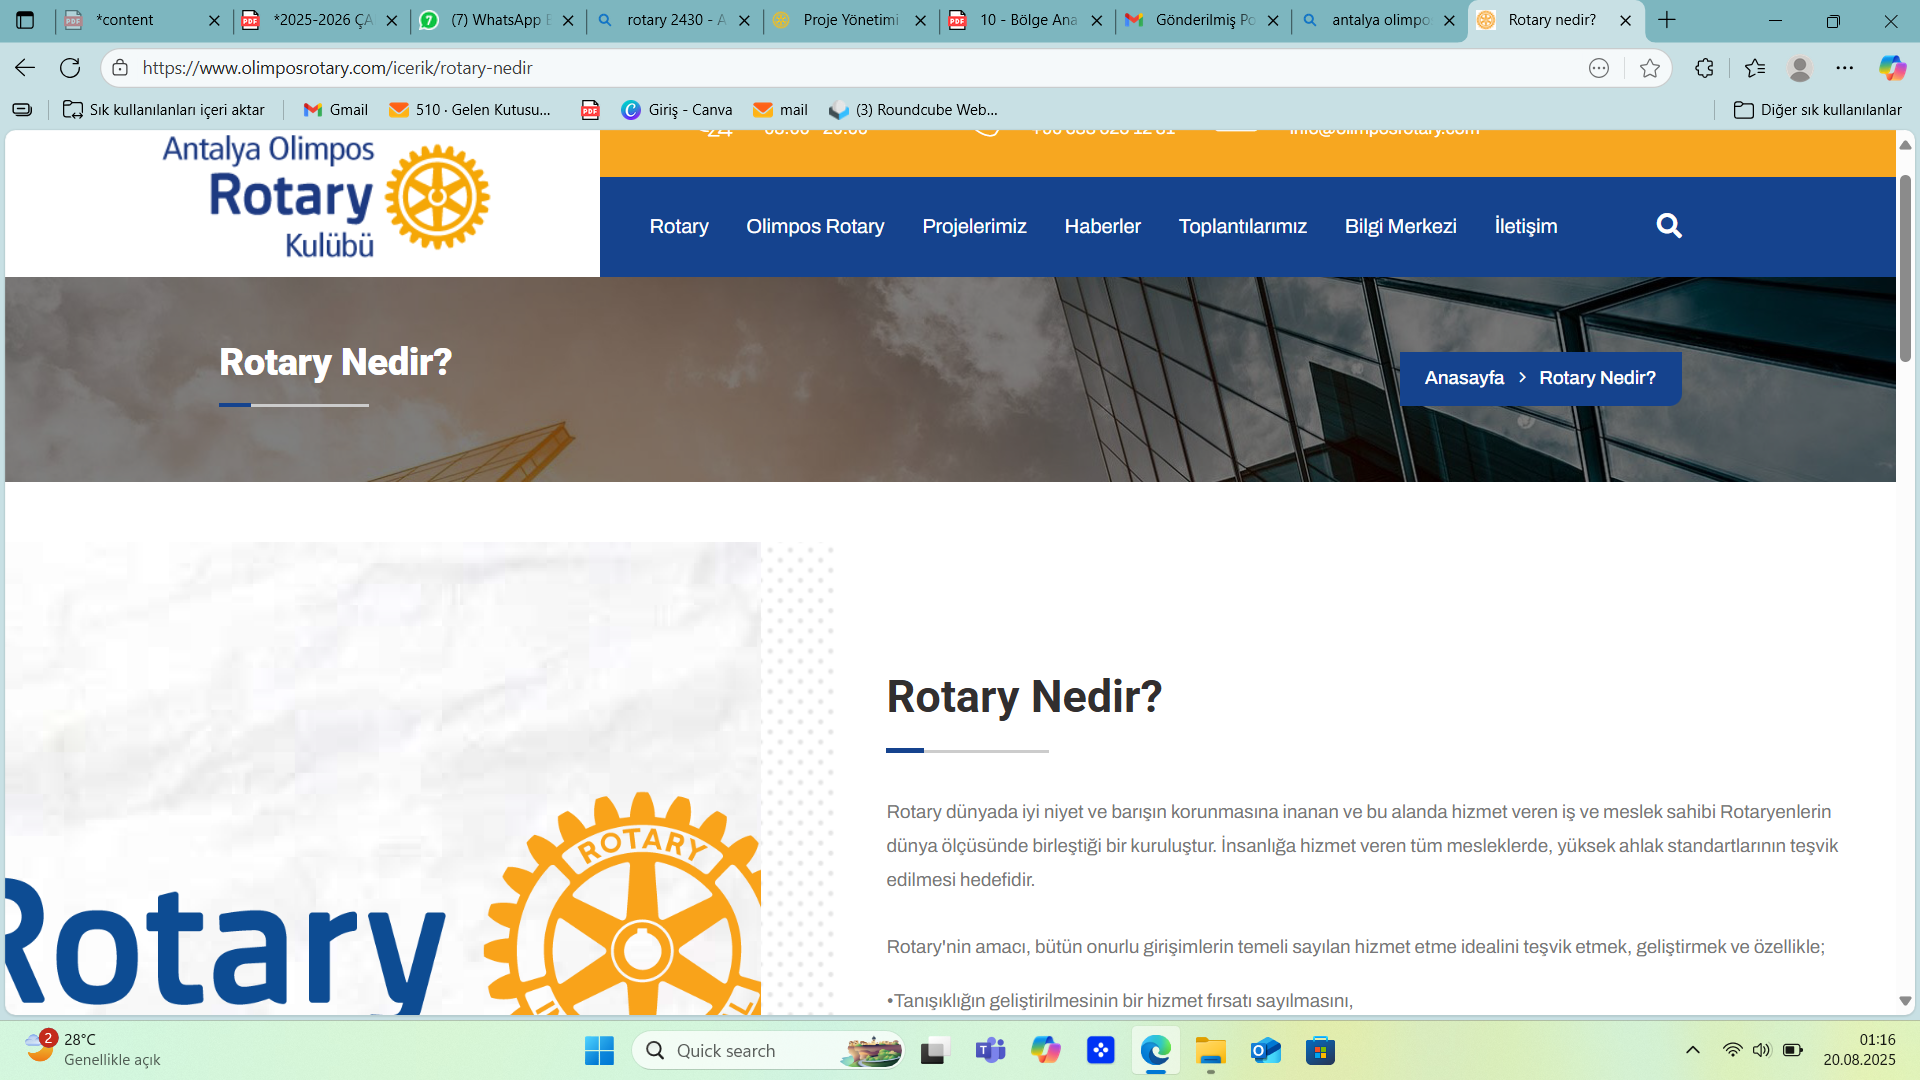1920x1080 pixels.
Task: Add page to favorites with the star icon
Action: pyautogui.click(x=1650, y=68)
